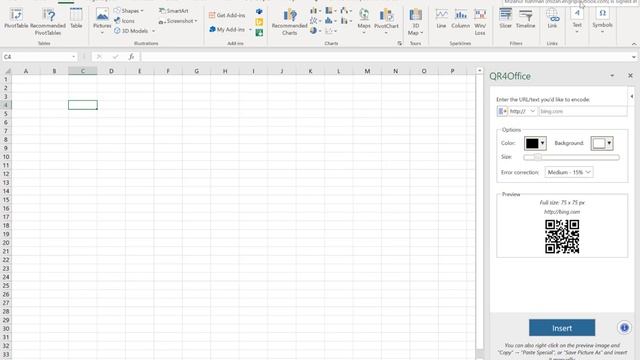The width and height of the screenshot is (640, 360).
Task: Close the QR4Office task pane
Action: click(630, 76)
